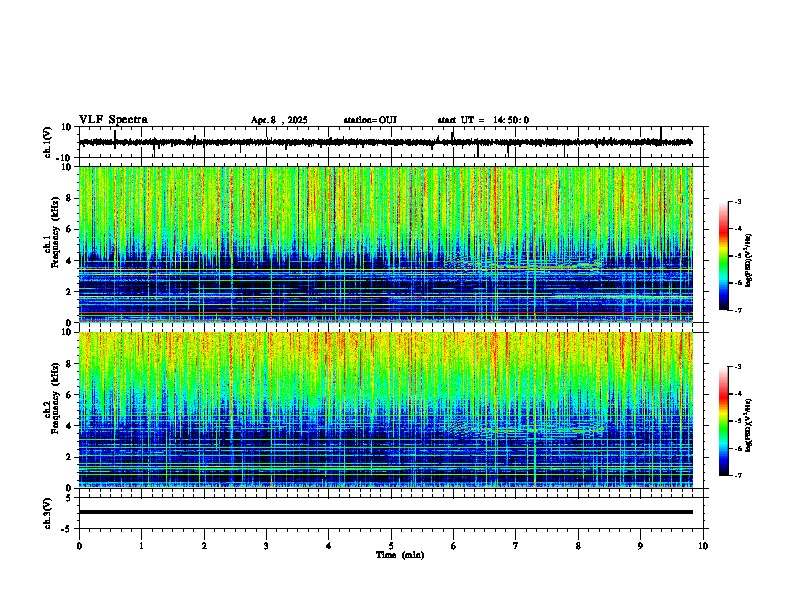
Task: Click the 'station=OUI' header text
Action: pyautogui.click(x=370, y=120)
